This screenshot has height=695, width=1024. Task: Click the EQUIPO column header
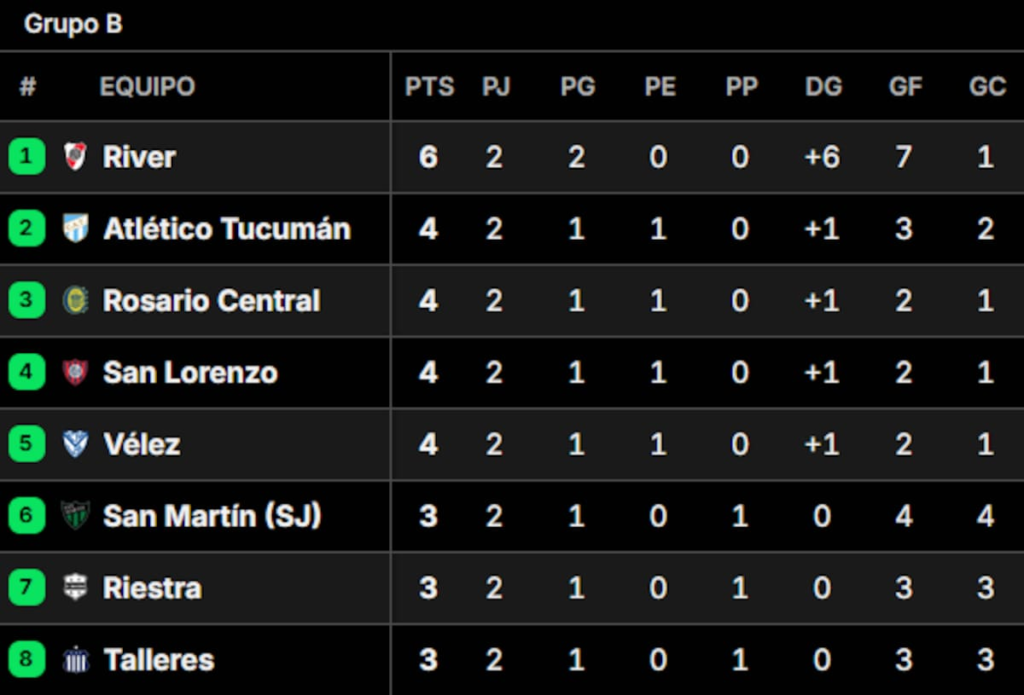(x=147, y=87)
